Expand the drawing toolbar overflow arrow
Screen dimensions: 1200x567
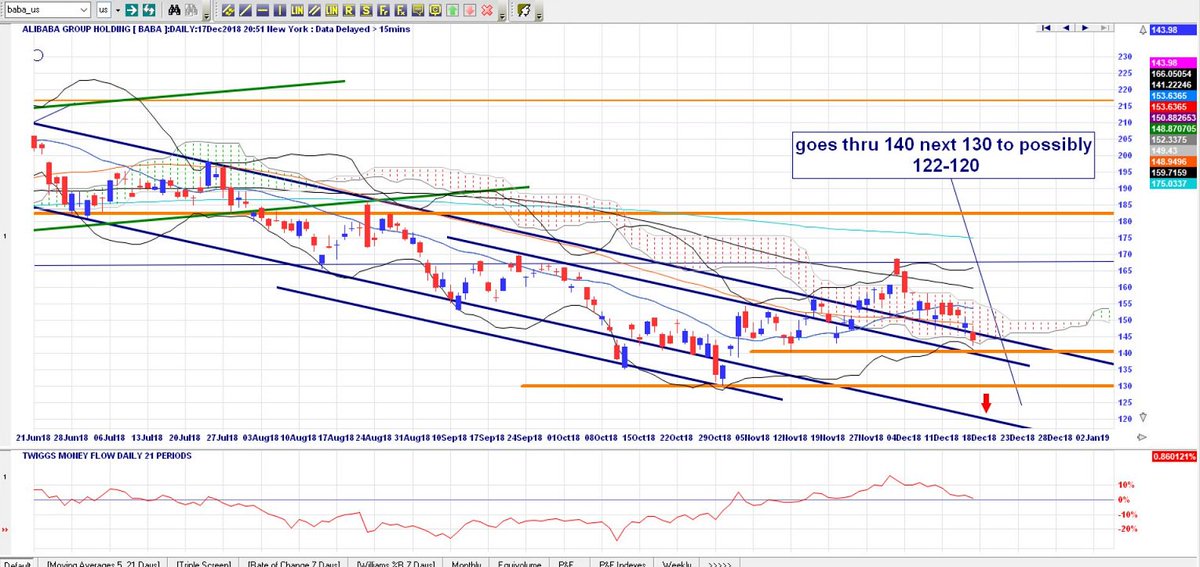pos(503,15)
